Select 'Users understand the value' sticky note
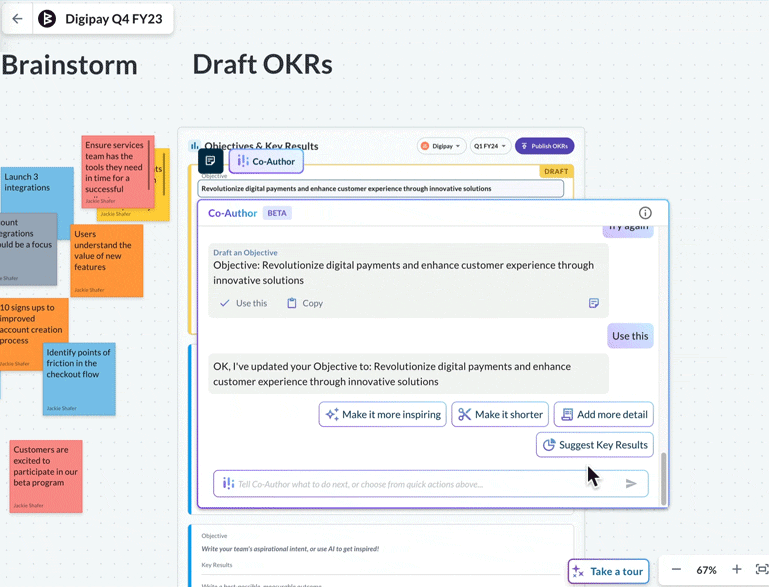The width and height of the screenshot is (769, 587). [x=106, y=260]
